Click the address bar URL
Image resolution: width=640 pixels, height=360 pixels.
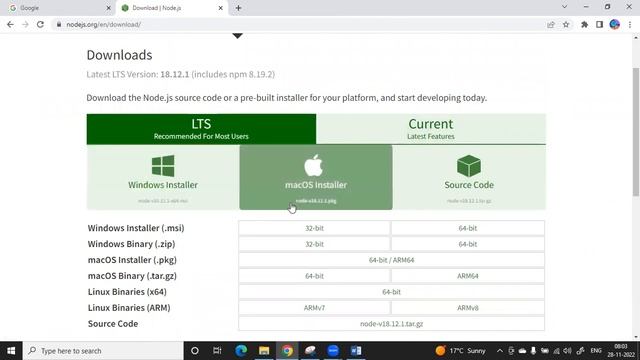(103, 24)
